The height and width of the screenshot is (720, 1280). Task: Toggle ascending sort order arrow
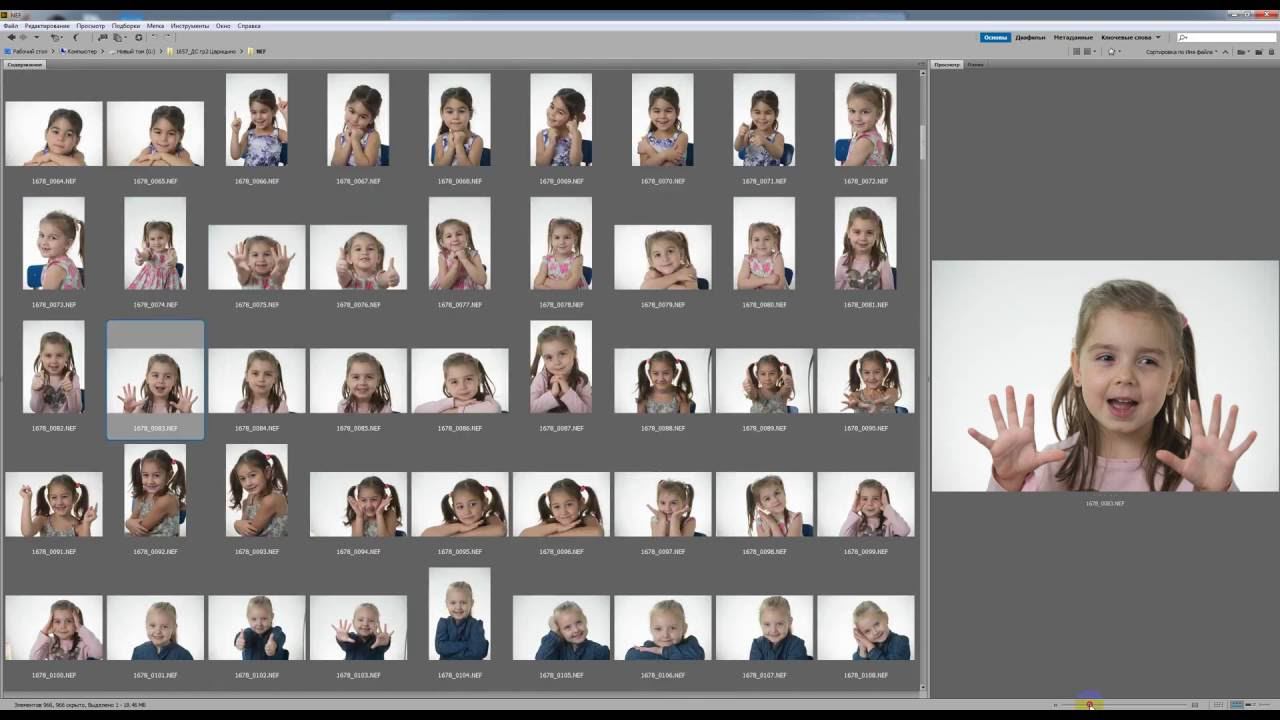click(x=1226, y=51)
